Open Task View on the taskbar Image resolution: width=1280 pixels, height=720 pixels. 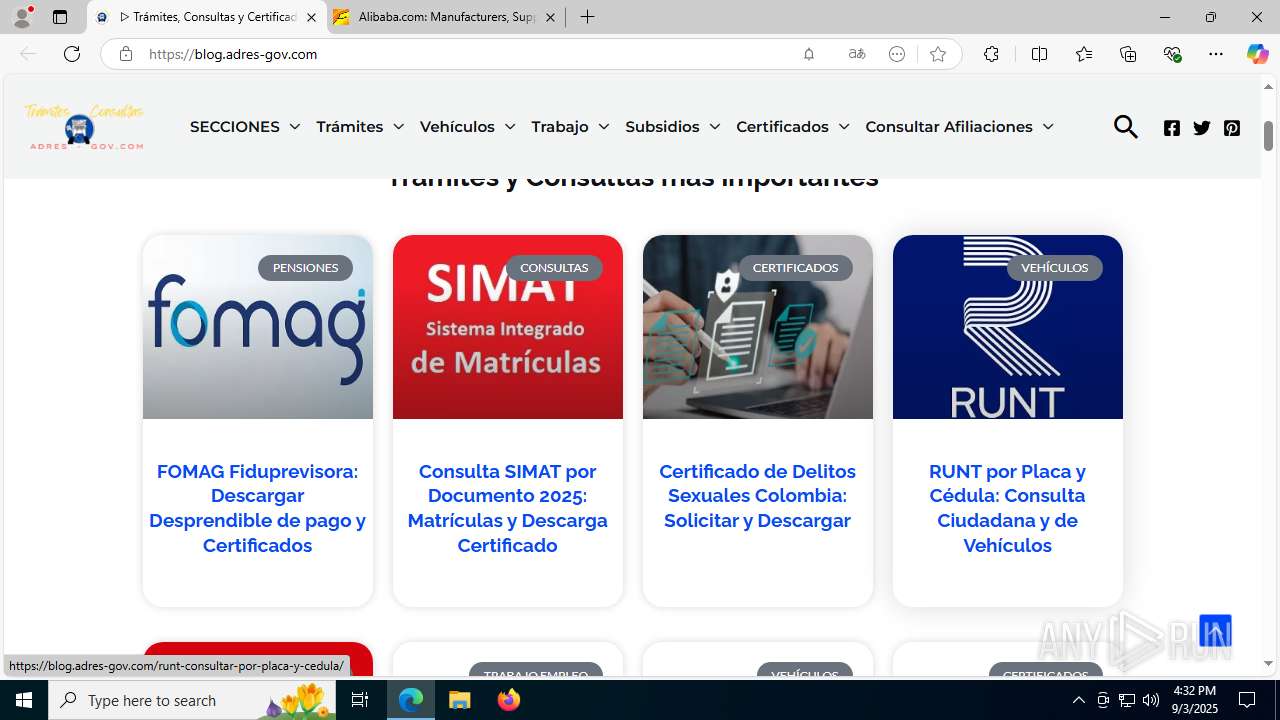click(x=360, y=700)
